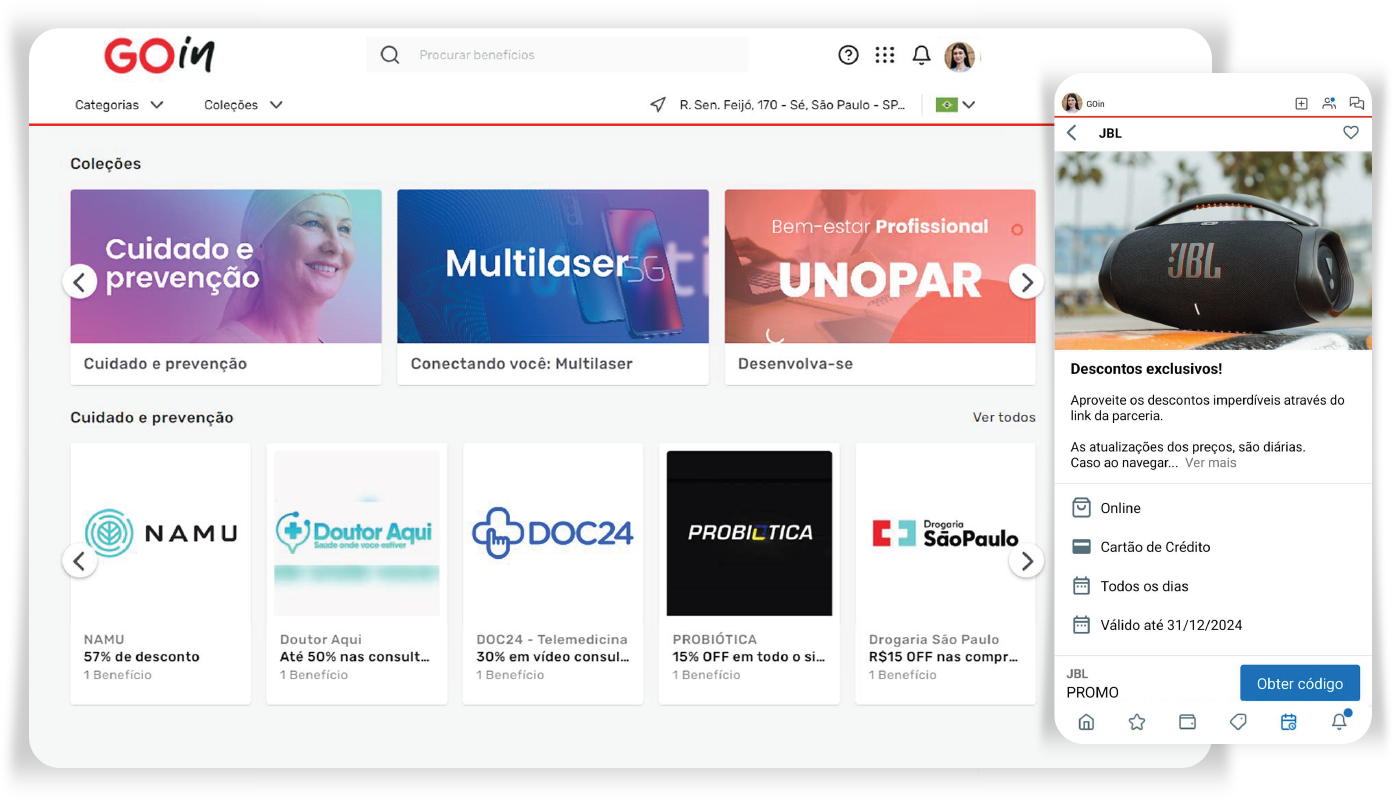Open UNOPAR 'Bem-estar Profissional' banner
Screen dimensions: 1394x803
coord(880,266)
